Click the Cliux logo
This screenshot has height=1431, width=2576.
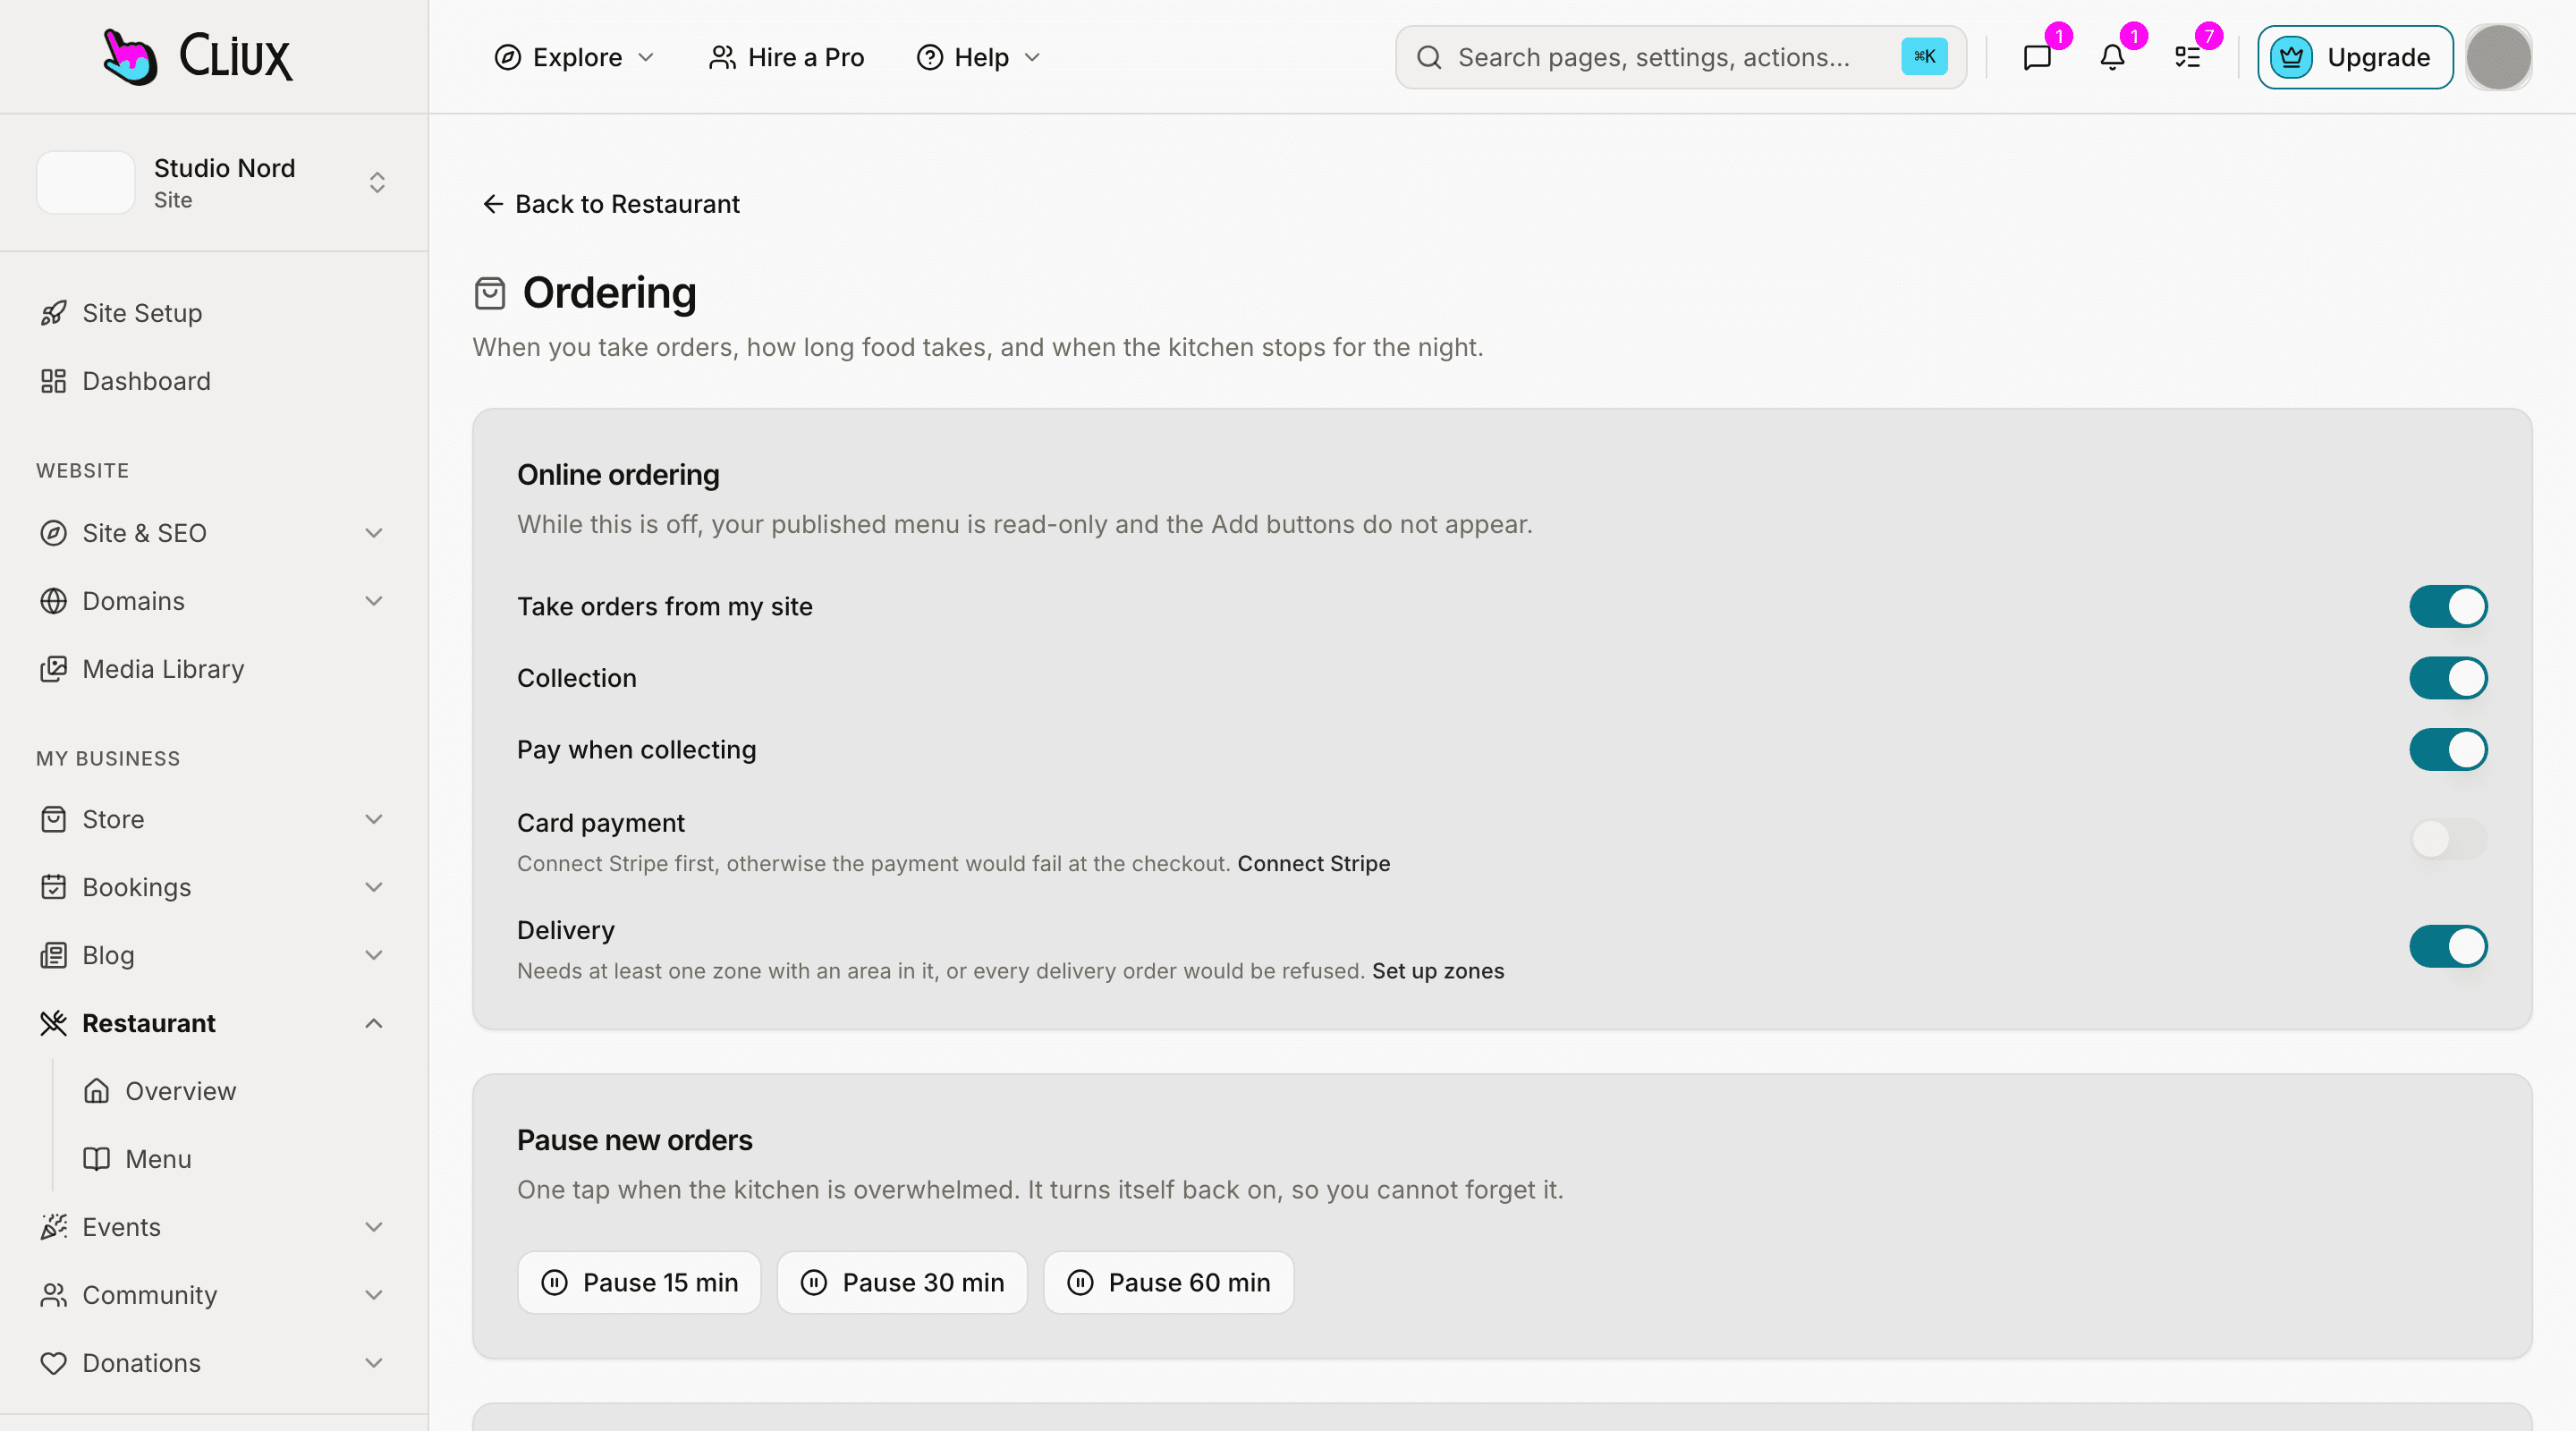coord(198,57)
